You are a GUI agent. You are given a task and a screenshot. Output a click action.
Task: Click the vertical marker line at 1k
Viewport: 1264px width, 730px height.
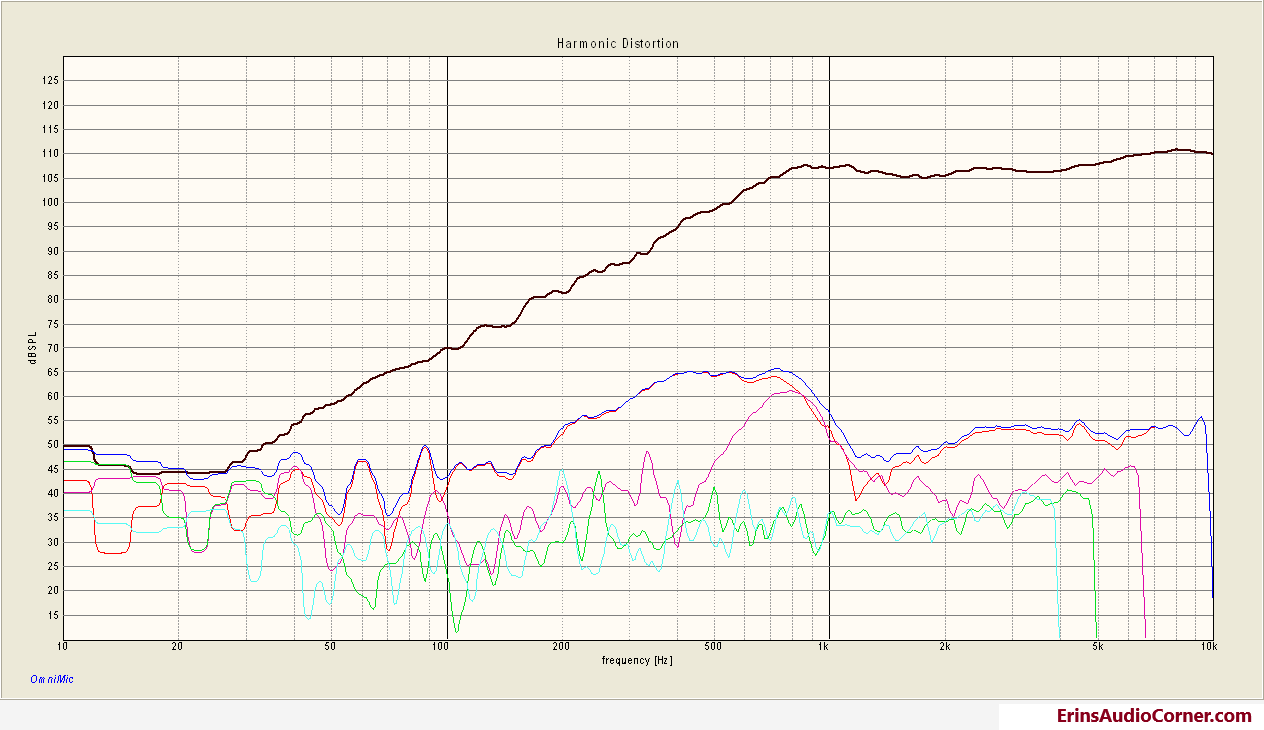[x=829, y=348]
